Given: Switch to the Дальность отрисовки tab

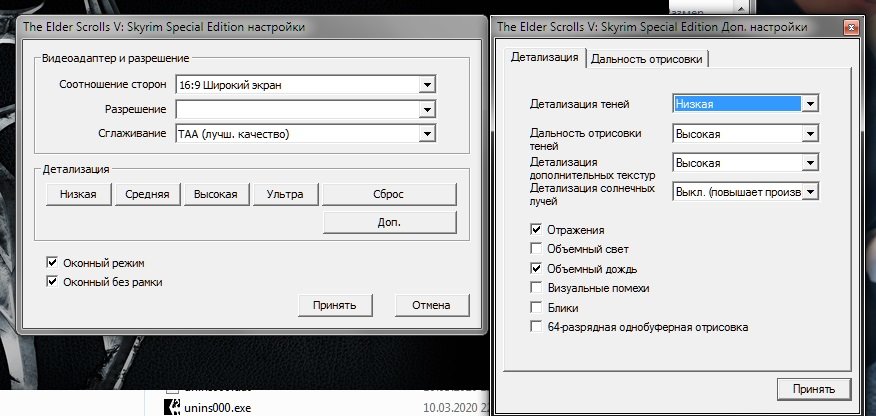Looking at the screenshot, I should click(x=649, y=59).
